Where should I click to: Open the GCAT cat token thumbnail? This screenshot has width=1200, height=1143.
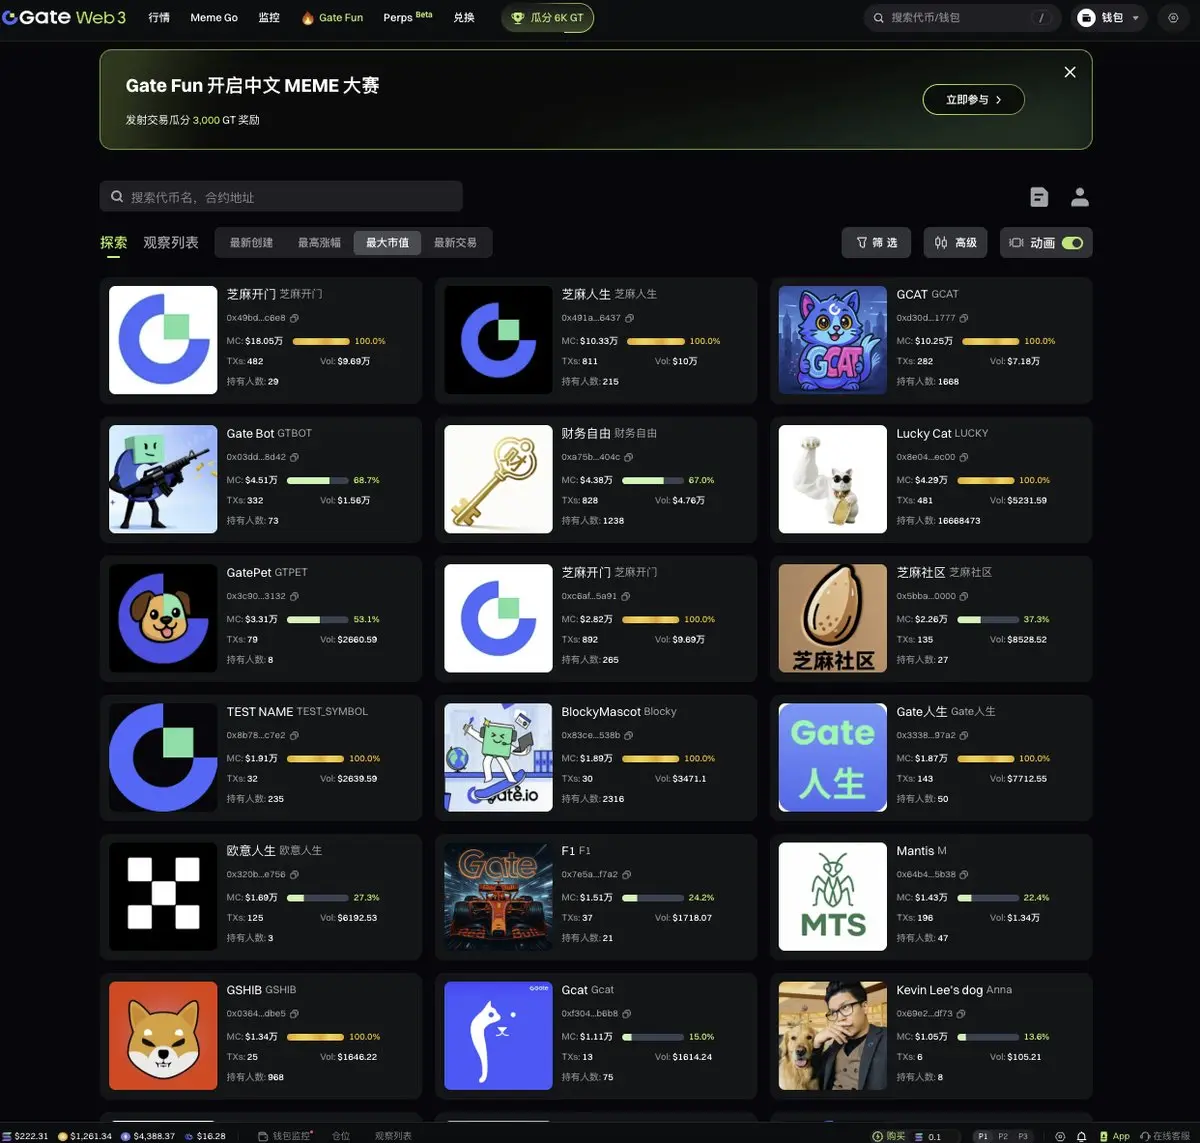click(x=833, y=340)
